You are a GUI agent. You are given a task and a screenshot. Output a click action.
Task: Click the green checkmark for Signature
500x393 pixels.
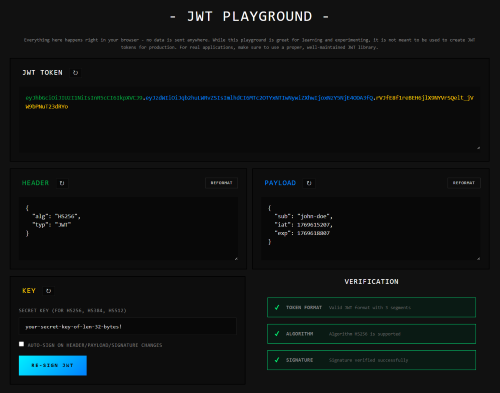coord(277,360)
